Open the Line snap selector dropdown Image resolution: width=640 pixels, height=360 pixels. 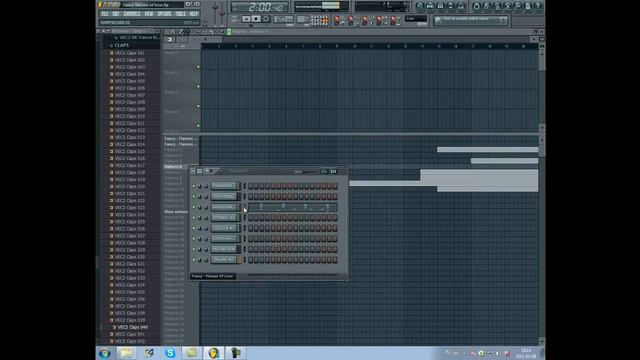pos(416,19)
